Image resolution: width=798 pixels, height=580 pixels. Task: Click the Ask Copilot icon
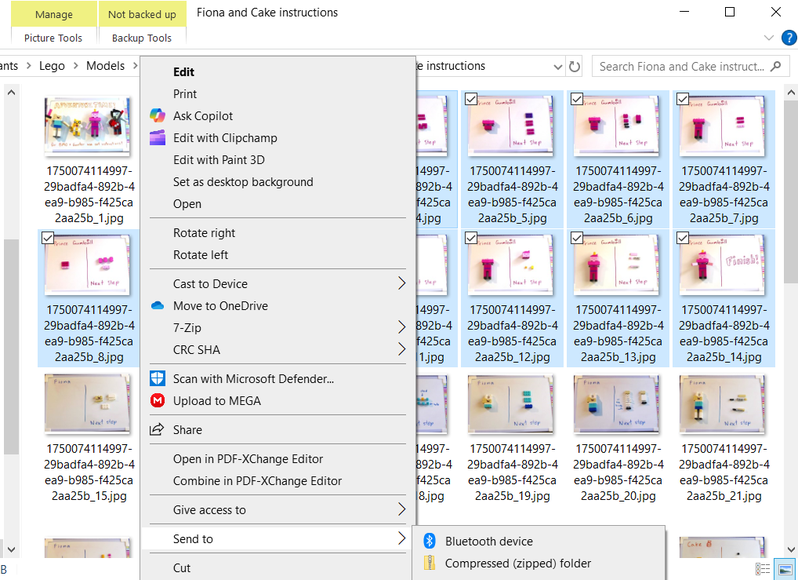[x=157, y=116]
